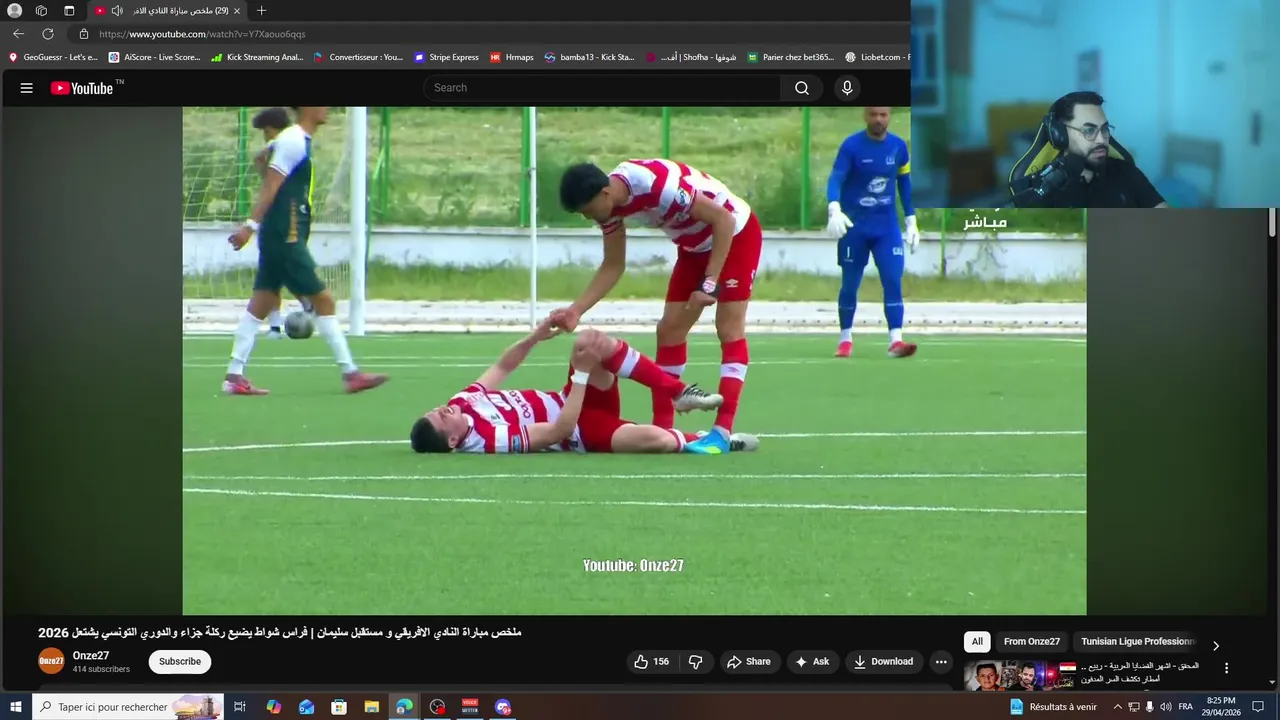This screenshot has height=720, width=1280.
Task: Open Task View on taskbar
Action: 240,707
